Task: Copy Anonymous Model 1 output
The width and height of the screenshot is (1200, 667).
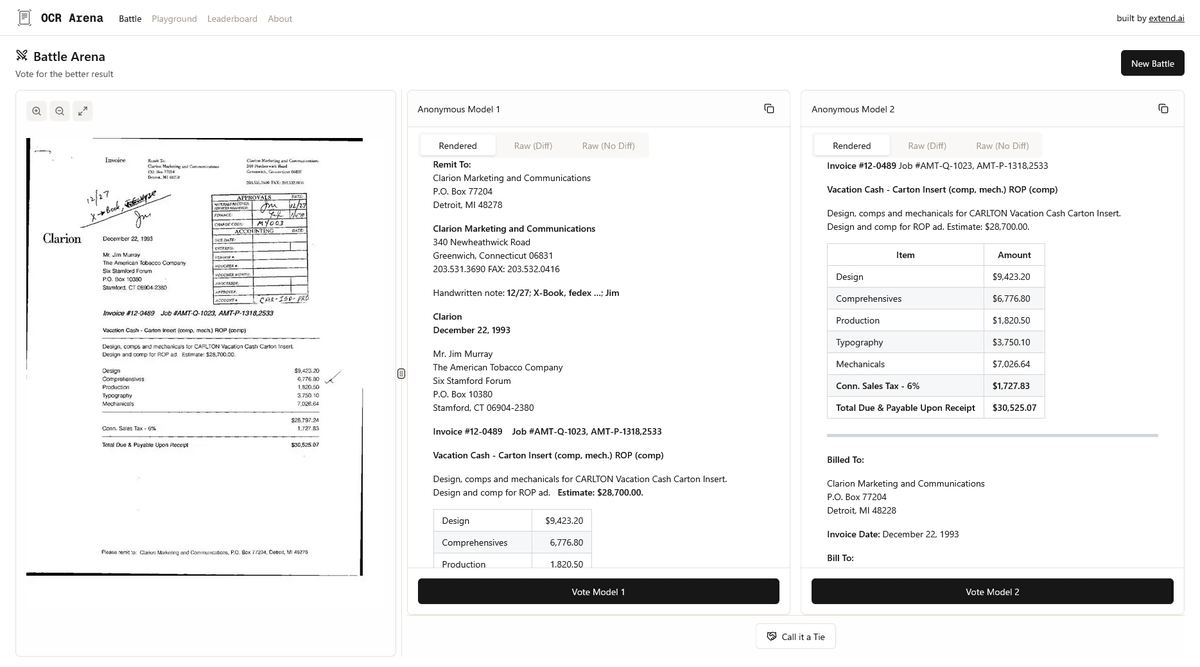Action: [x=769, y=109]
